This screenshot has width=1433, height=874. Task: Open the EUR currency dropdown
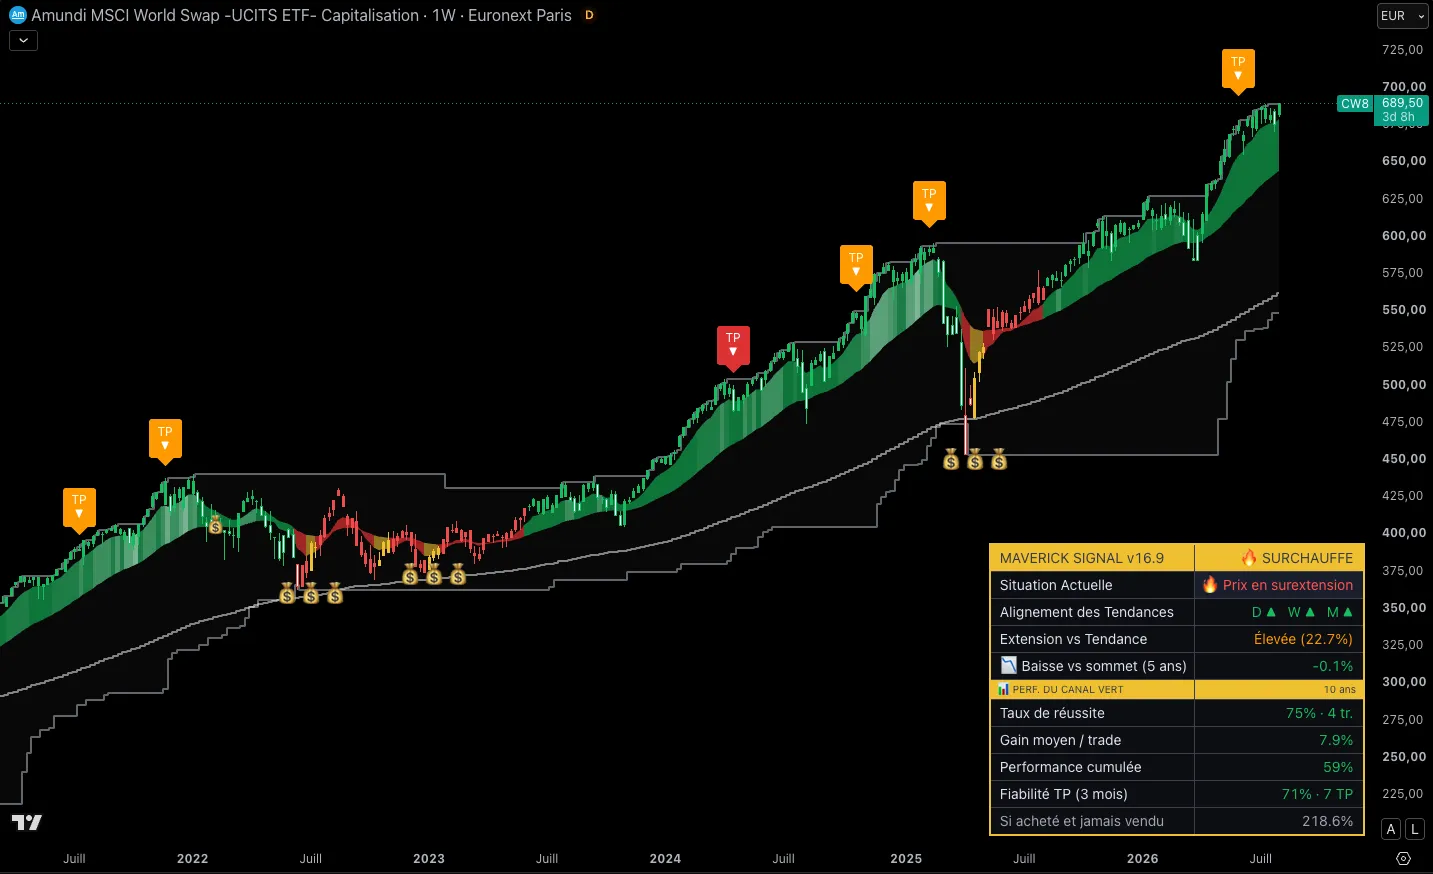1402,16
